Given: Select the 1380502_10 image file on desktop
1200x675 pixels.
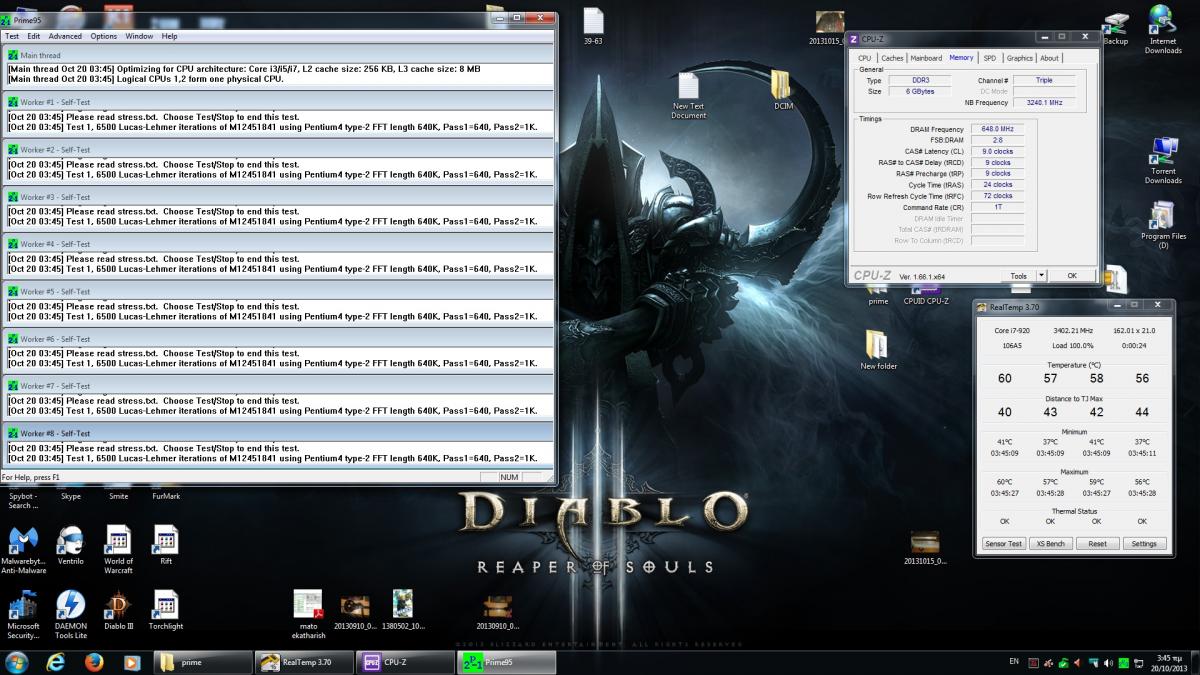Looking at the screenshot, I should pos(403,610).
